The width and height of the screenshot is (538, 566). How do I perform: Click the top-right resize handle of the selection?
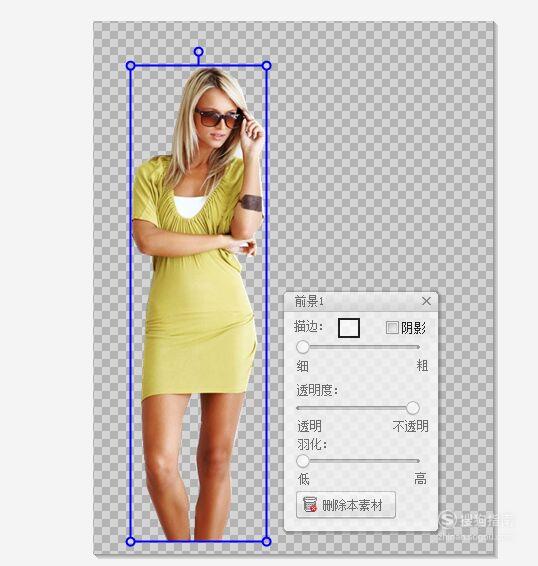(266, 66)
